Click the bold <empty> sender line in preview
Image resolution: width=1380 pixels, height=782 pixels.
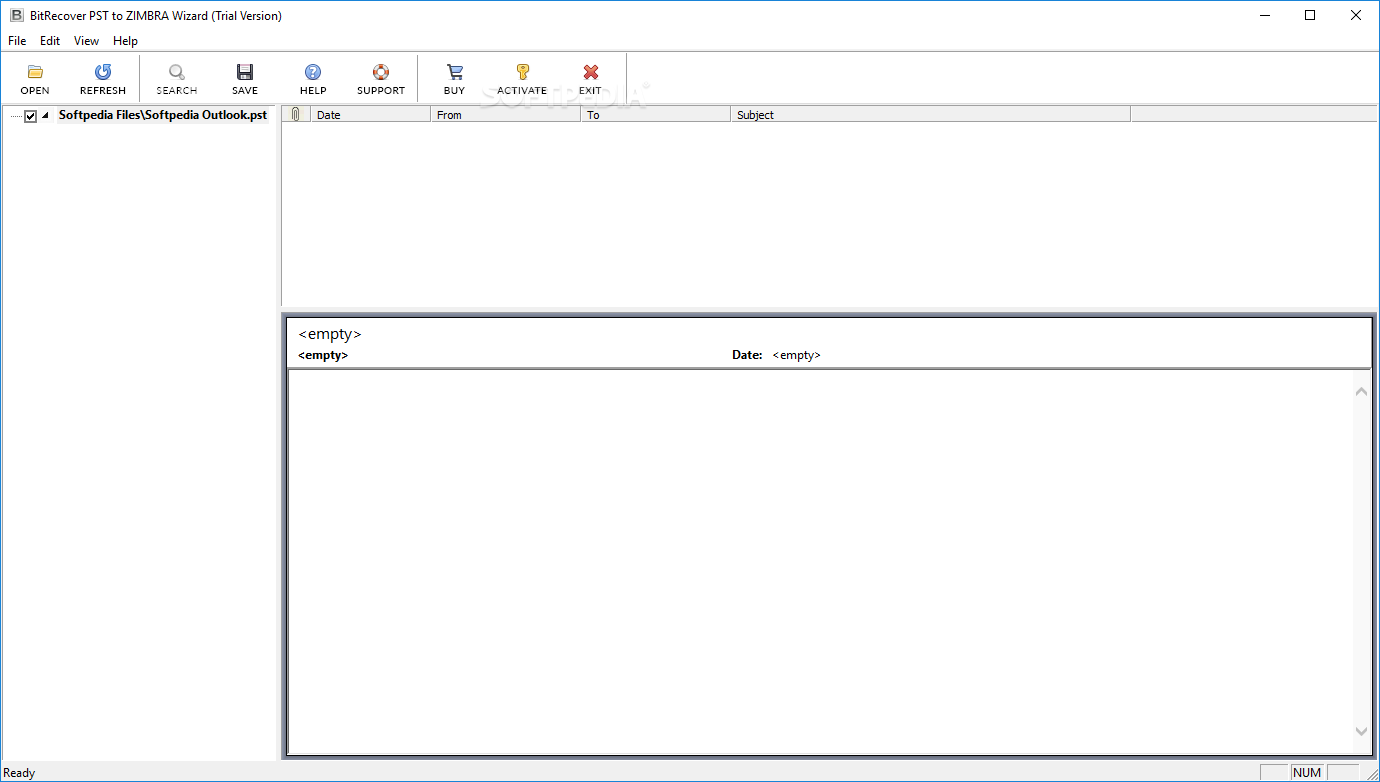[323, 355]
